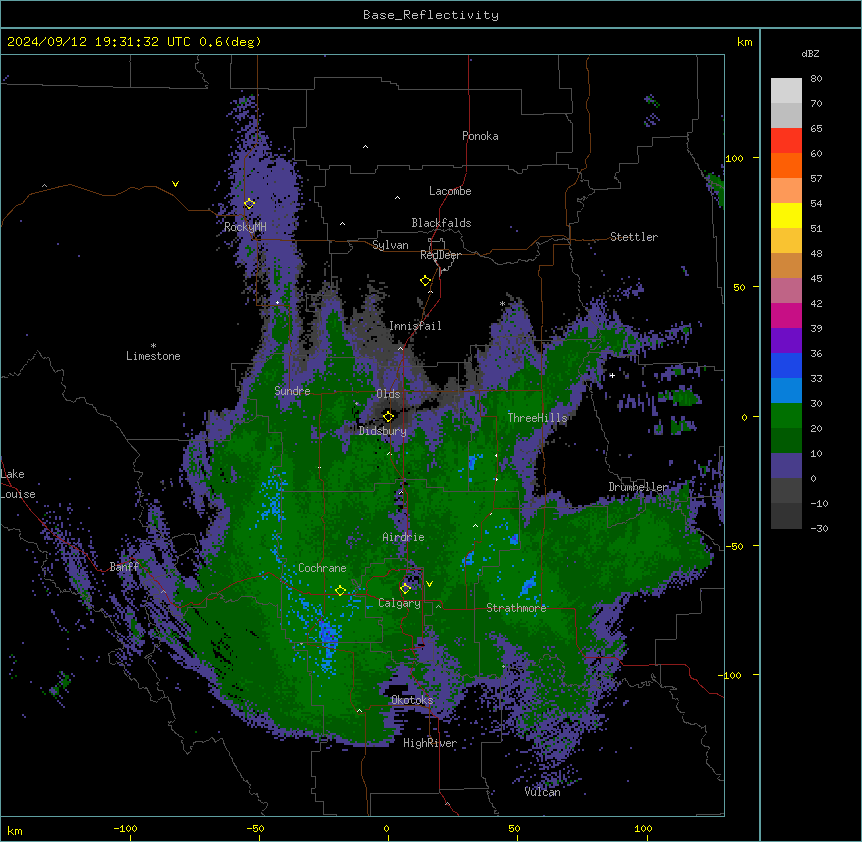Click the light gray swatch between 80 and 70
The image size is (862, 842).
pos(786,91)
